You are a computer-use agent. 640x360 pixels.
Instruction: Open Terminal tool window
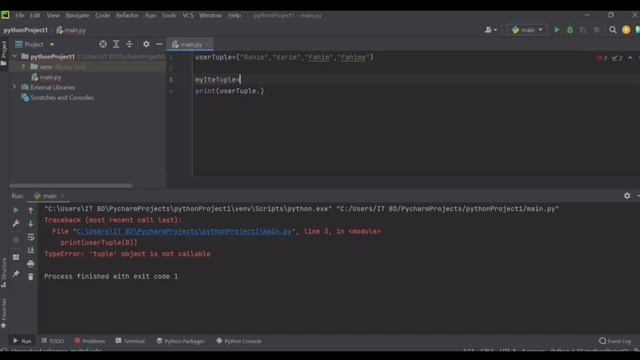point(130,341)
